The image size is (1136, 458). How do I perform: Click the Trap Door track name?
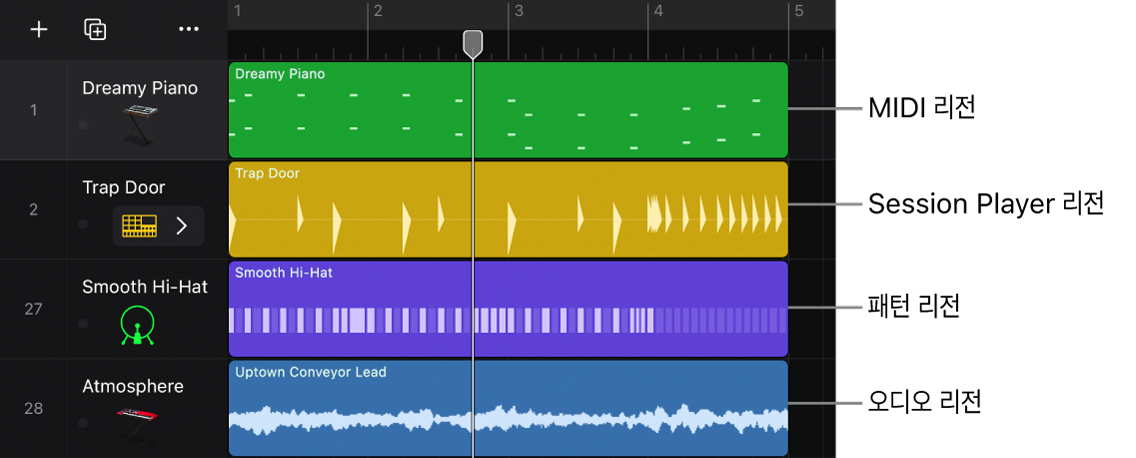tap(124, 188)
